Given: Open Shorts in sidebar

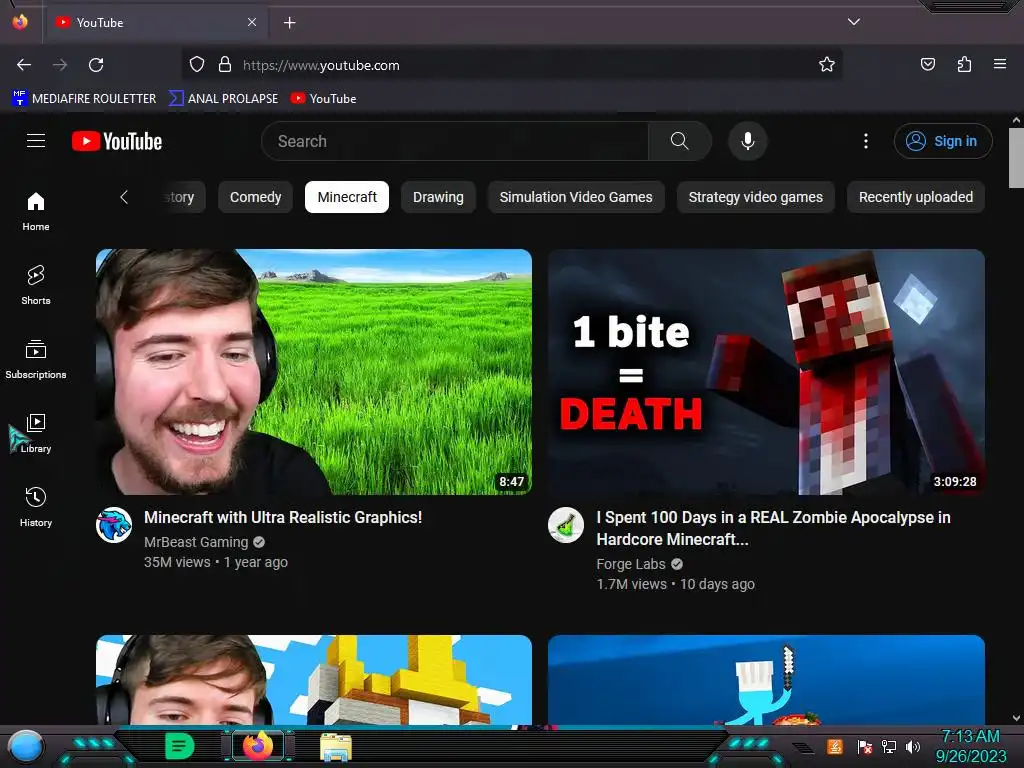Looking at the screenshot, I should pyautogui.click(x=36, y=285).
